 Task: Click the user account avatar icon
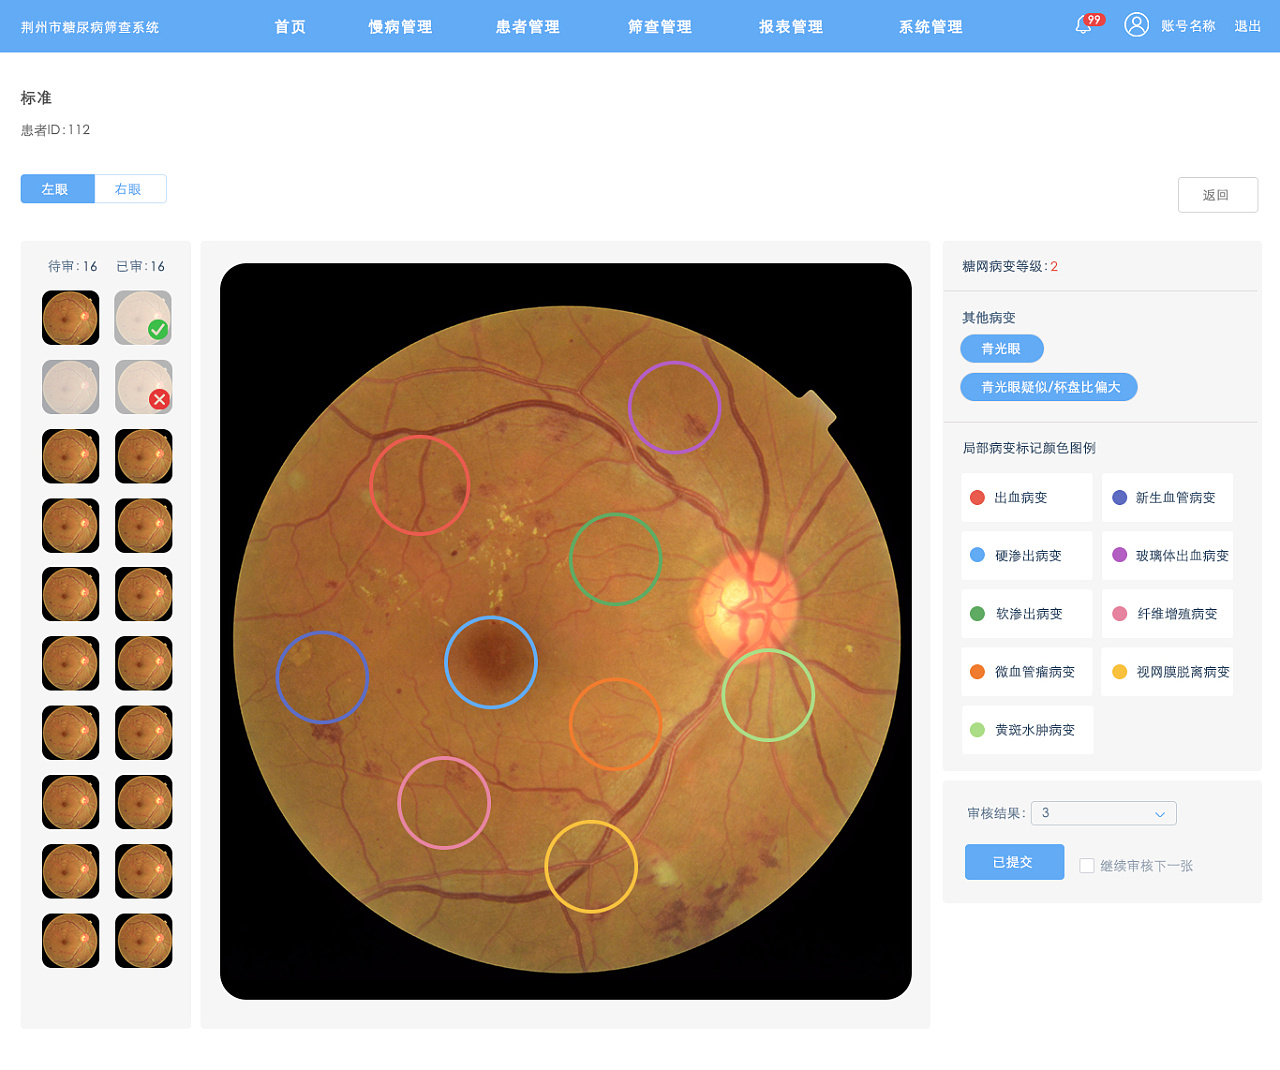(x=1136, y=25)
